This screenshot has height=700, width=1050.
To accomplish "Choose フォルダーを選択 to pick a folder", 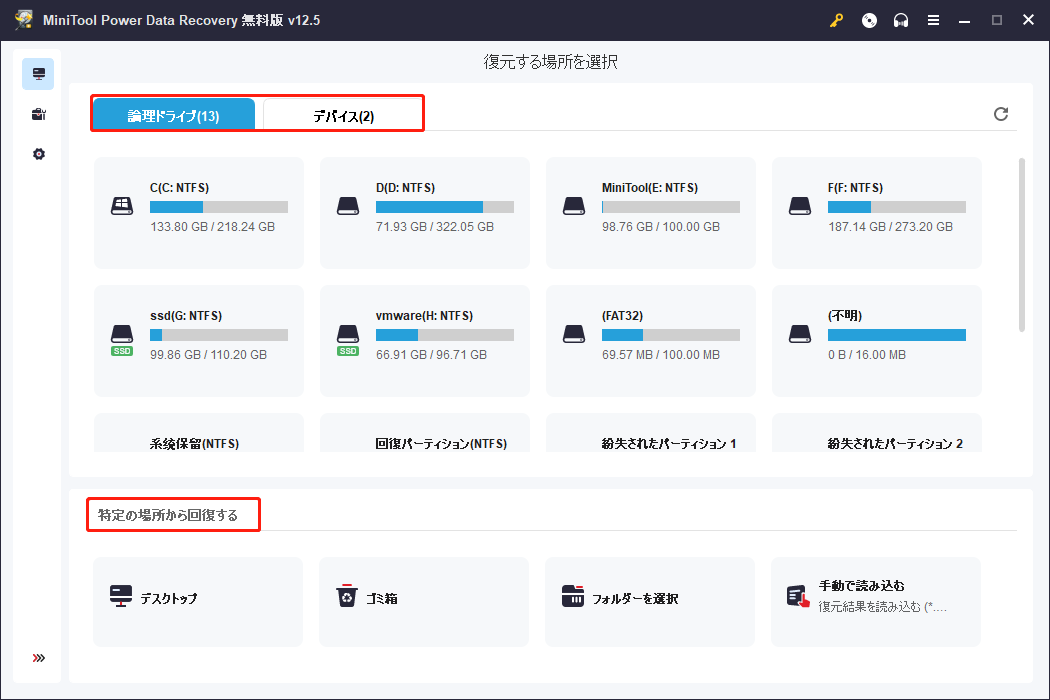I will tap(650, 602).
